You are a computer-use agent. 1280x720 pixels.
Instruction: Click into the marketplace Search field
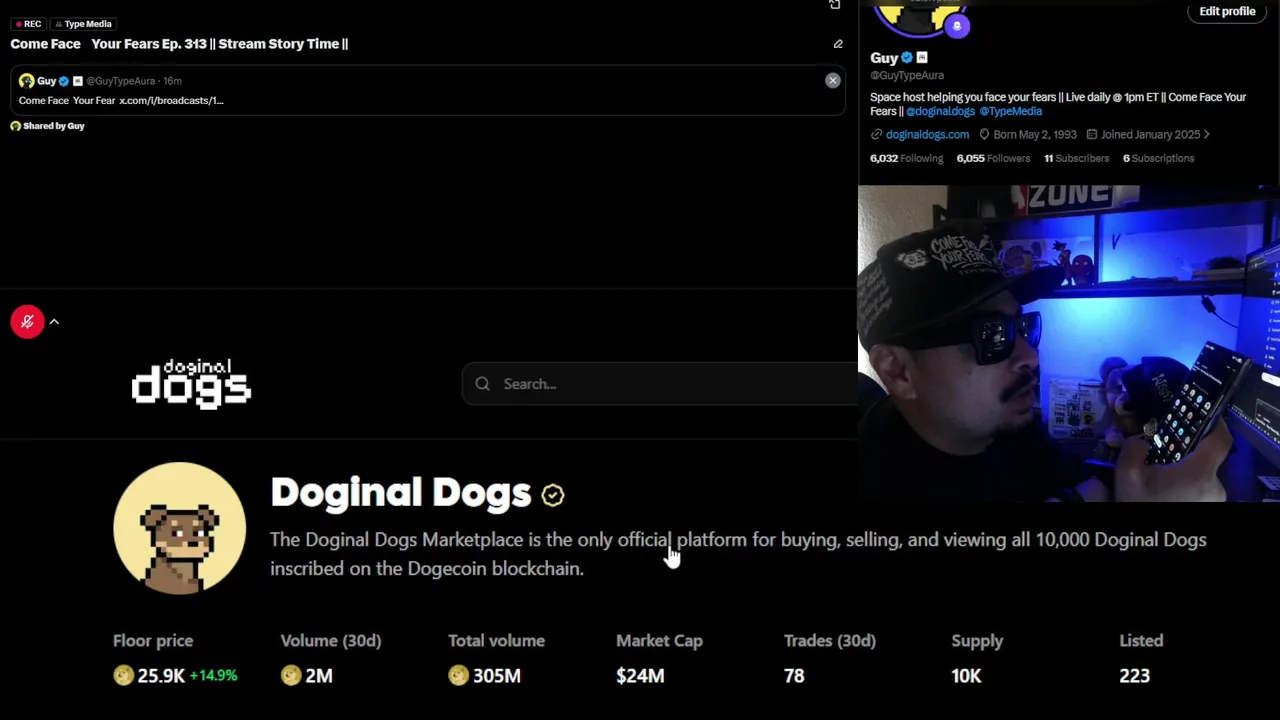point(660,384)
